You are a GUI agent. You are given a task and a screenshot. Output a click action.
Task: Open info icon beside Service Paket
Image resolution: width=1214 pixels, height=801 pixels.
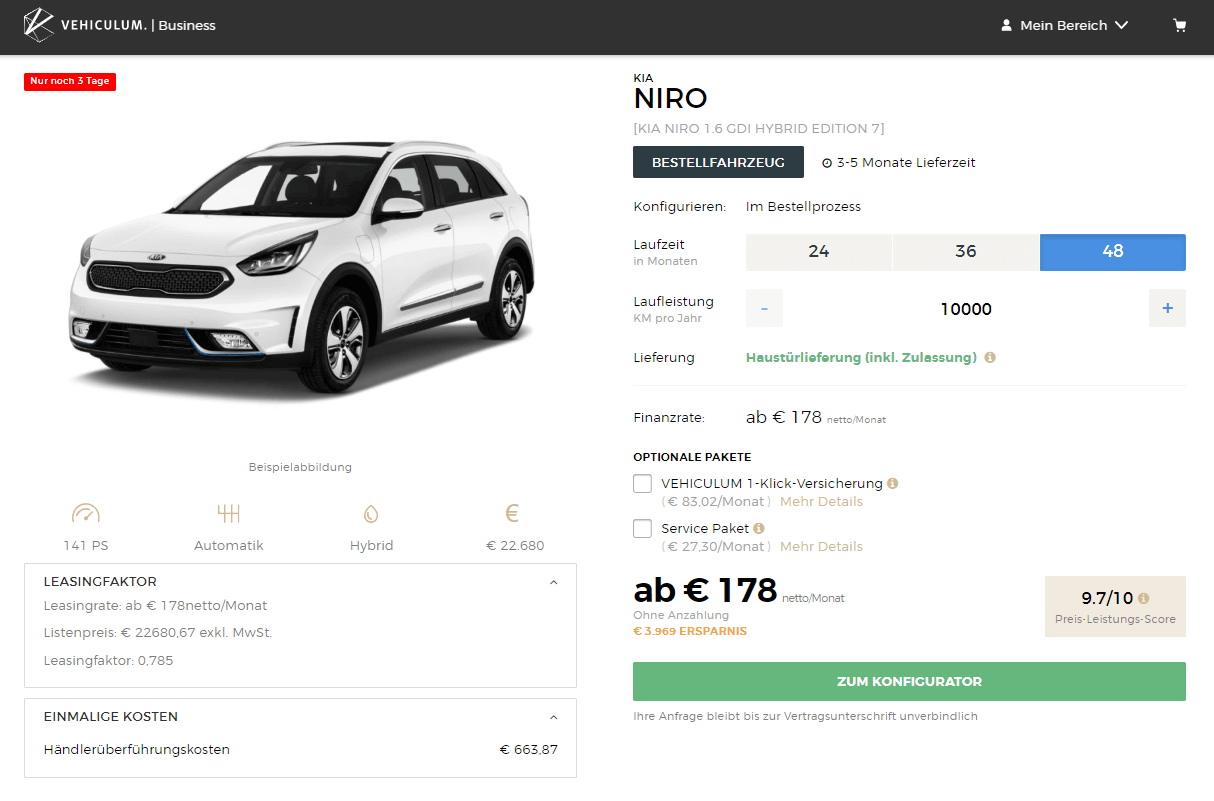[759, 528]
